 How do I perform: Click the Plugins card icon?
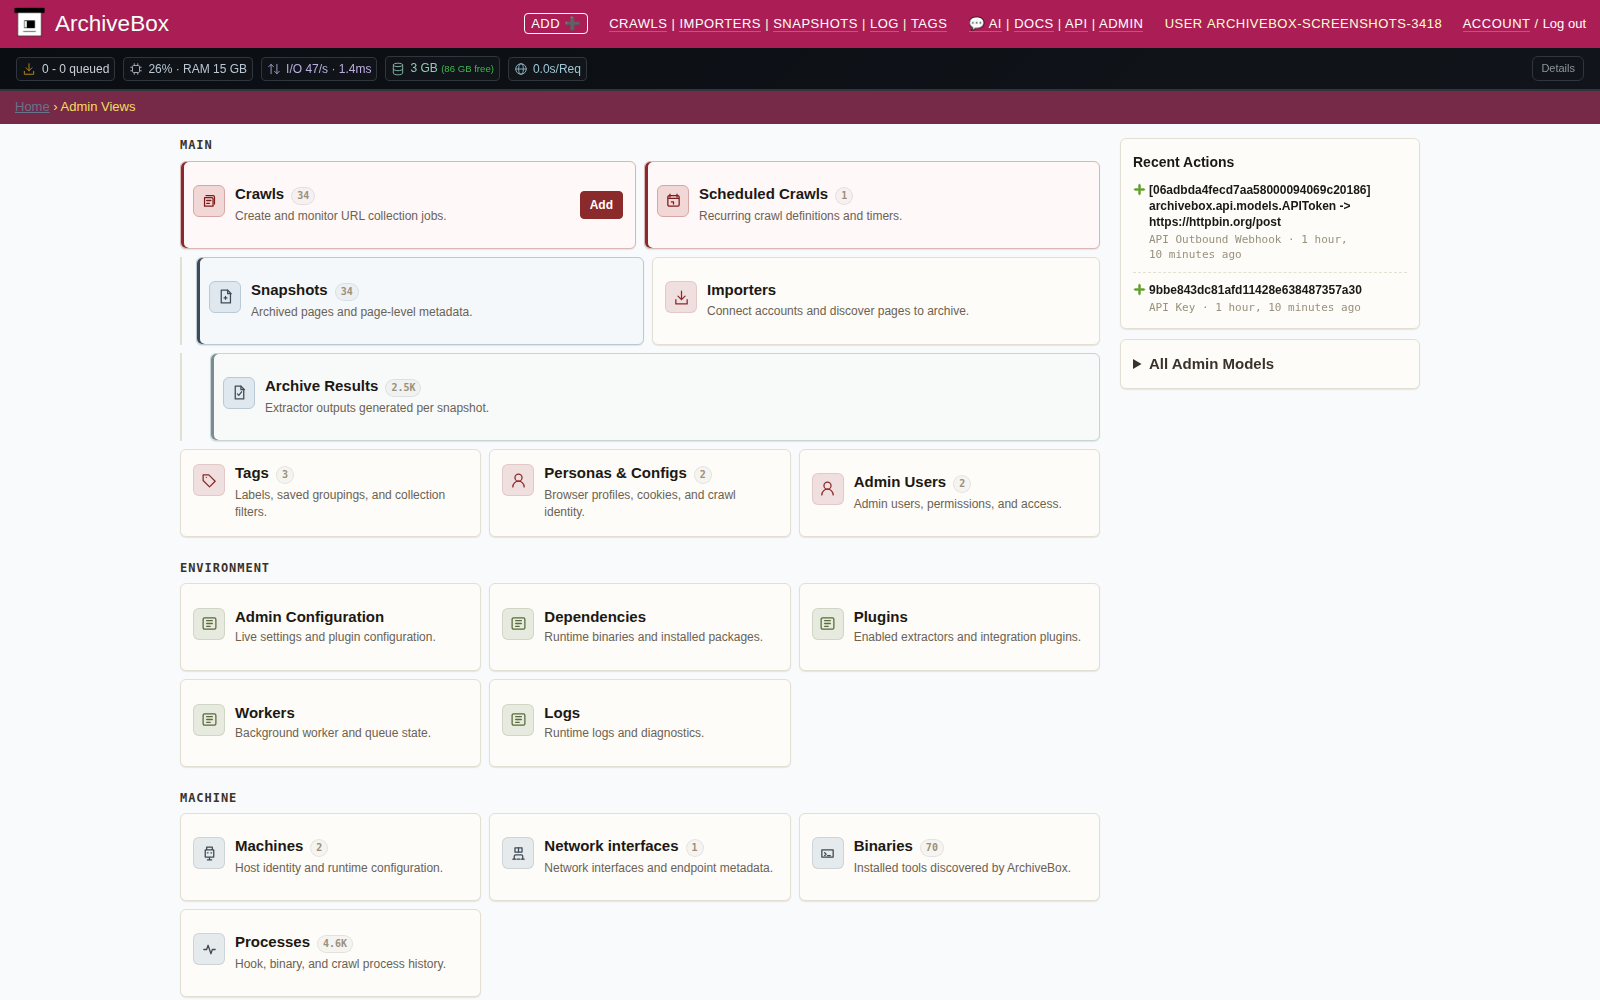(x=828, y=623)
